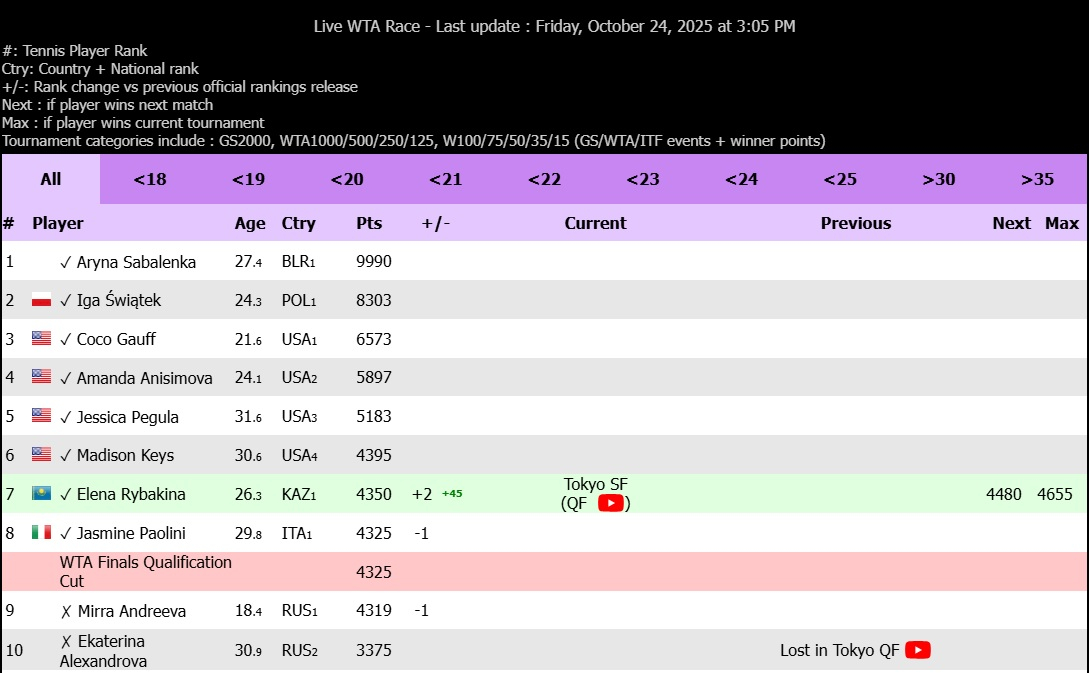Click Italy flag beside Jasmine Paolini
This screenshot has height=673, width=1089.
tap(41, 533)
